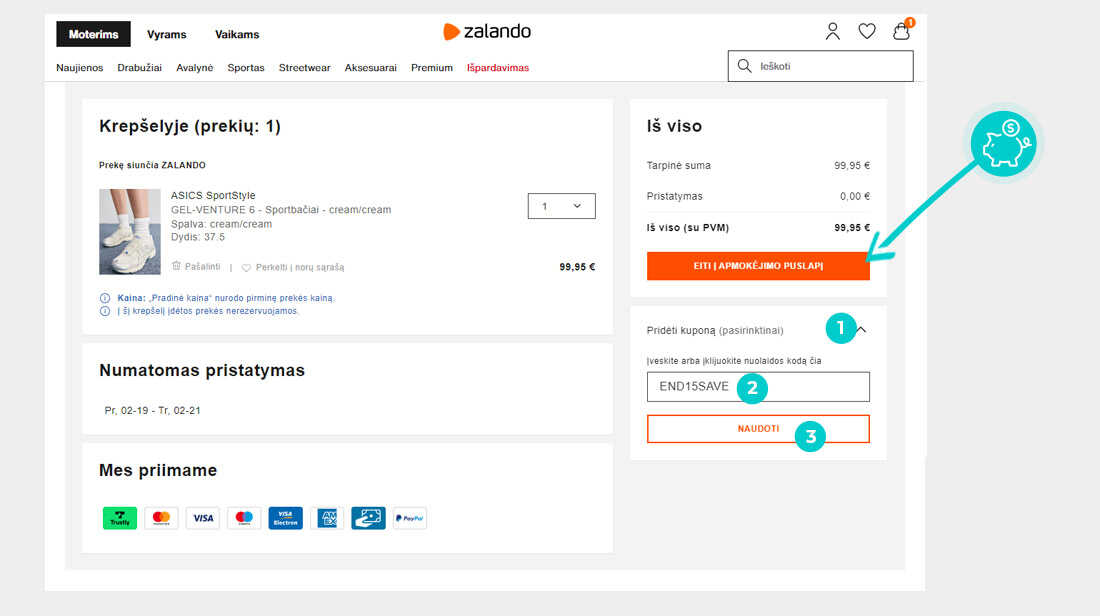Screen dimensions: 1100x616
Task: Open the quantity dropdown showing 1
Action: pyautogui.click(x=561, y=206)
